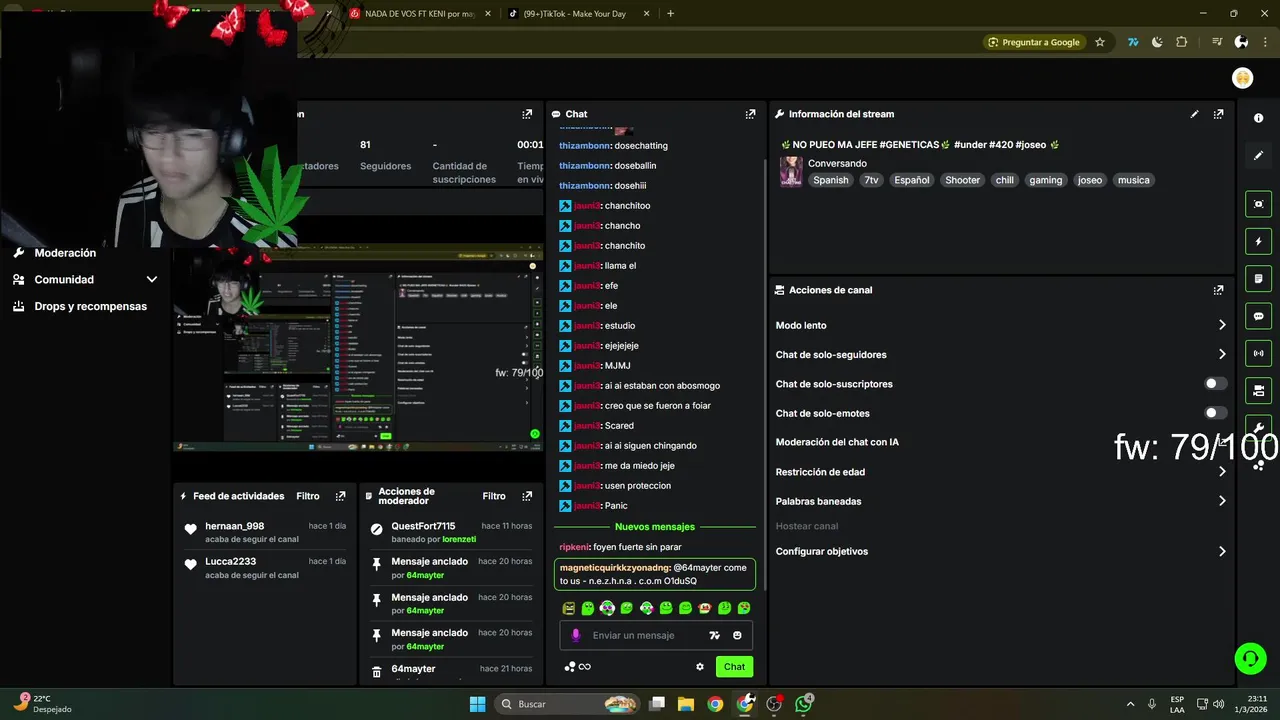Click the channel points bubbles icon
Viewport: 1280px width, 720px height.
pos(570,667)
